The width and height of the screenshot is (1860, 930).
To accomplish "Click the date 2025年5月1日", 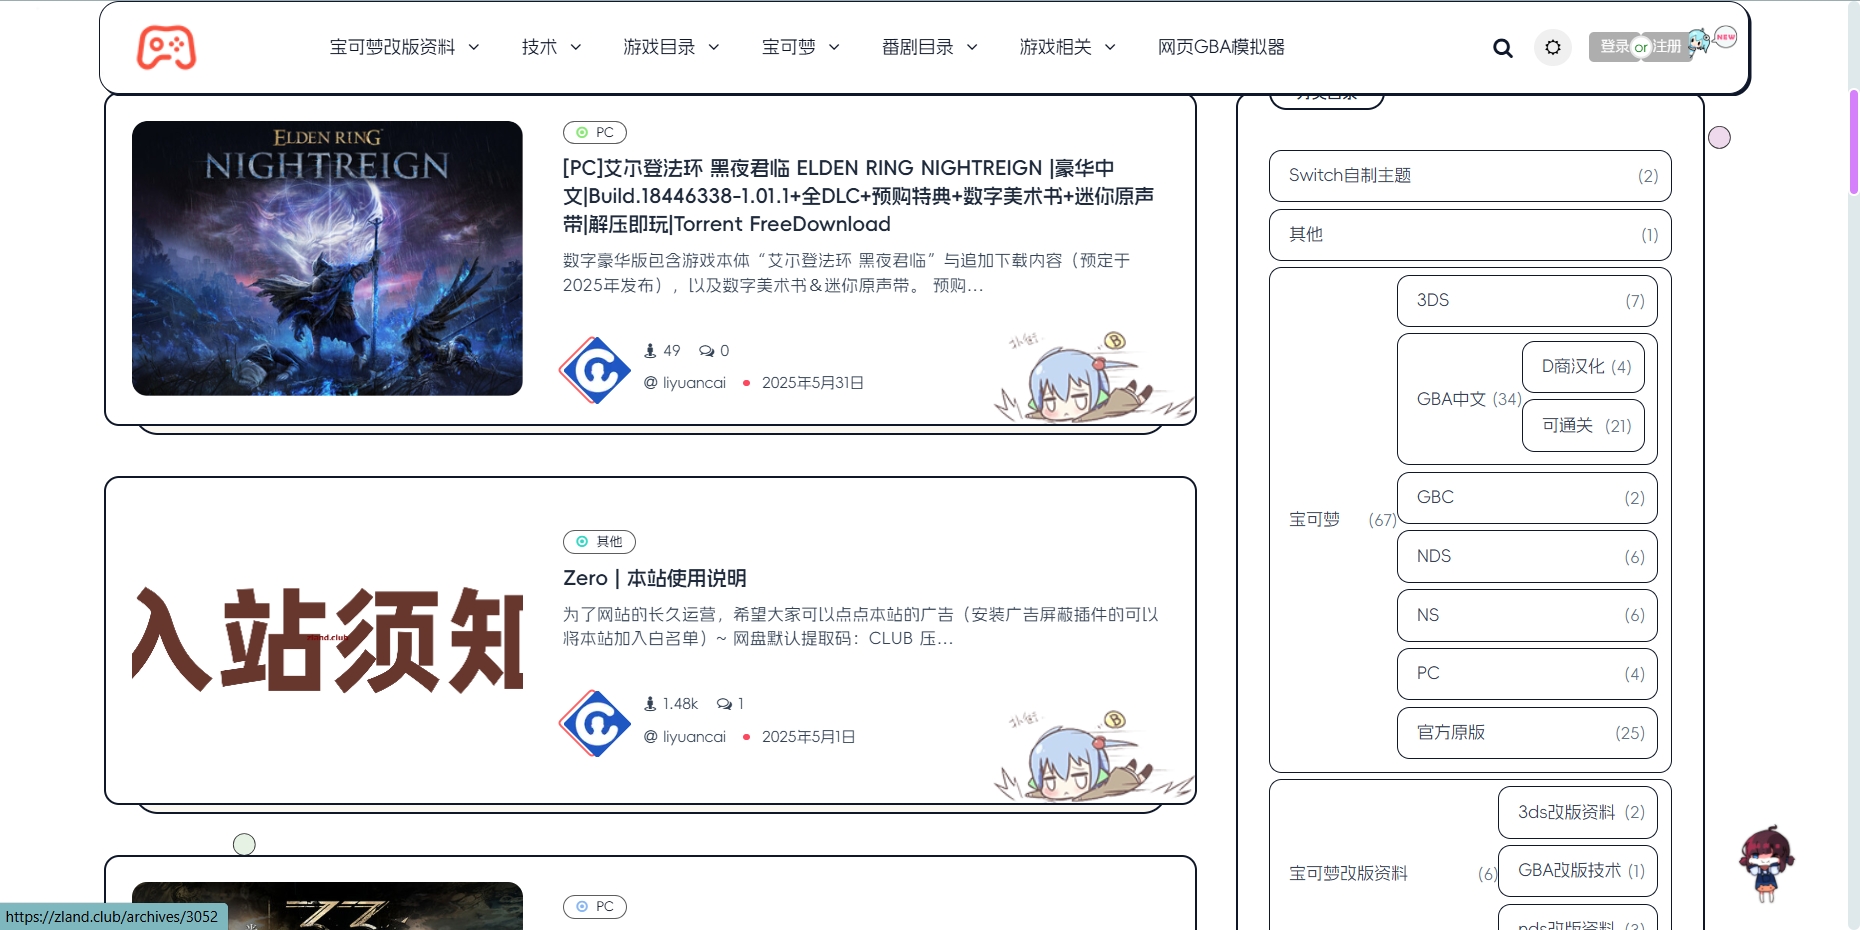I will click(x=808, y=737).
